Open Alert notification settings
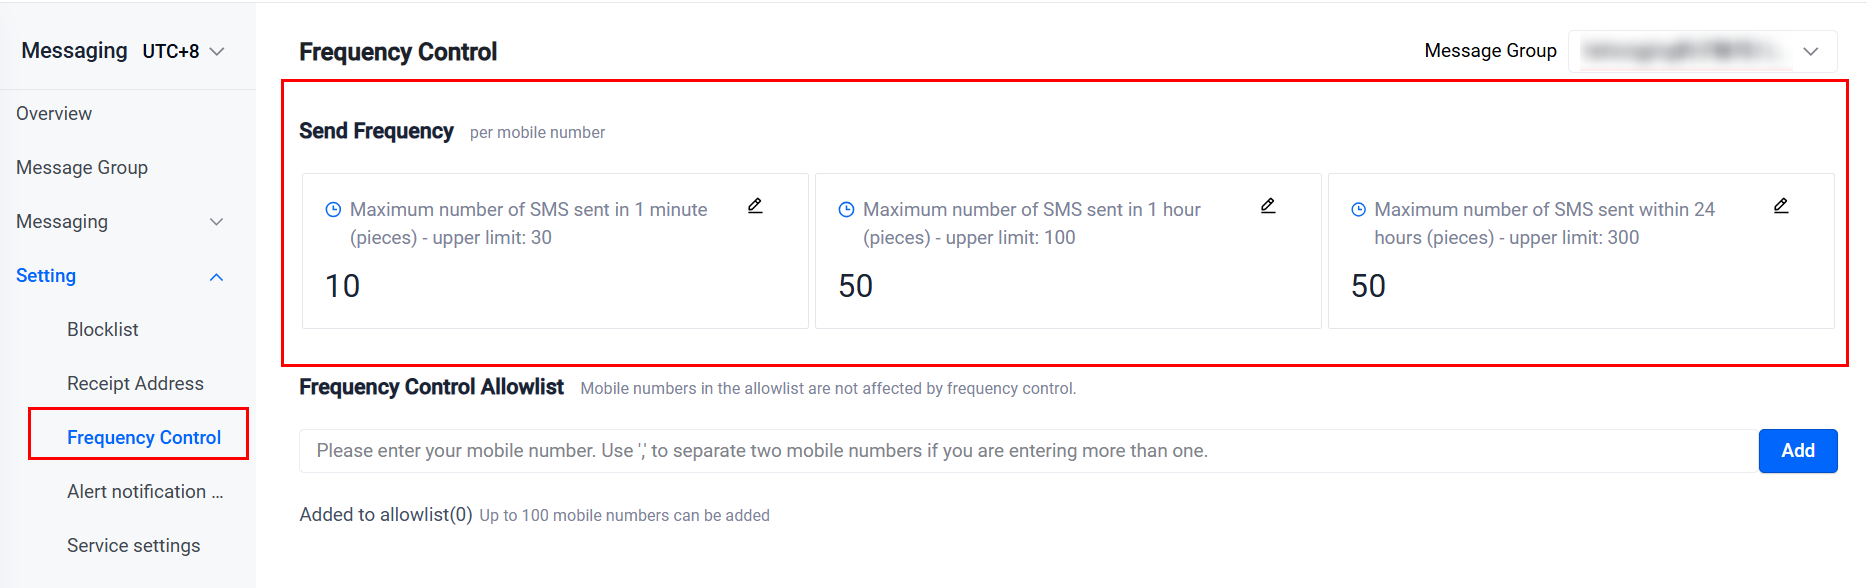 point(145,492)
